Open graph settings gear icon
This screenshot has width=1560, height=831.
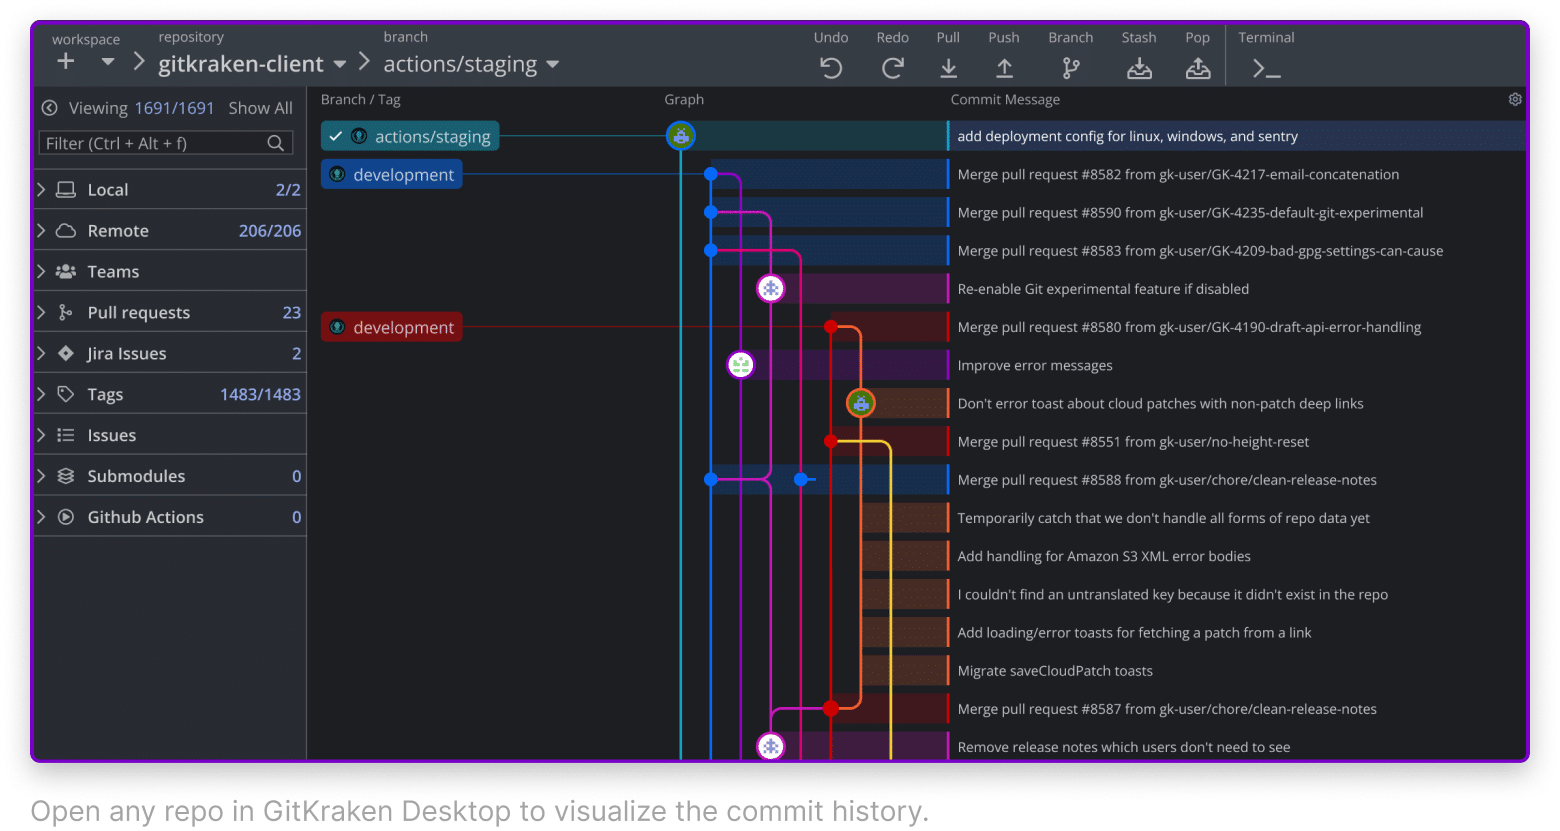point(1514,99)
